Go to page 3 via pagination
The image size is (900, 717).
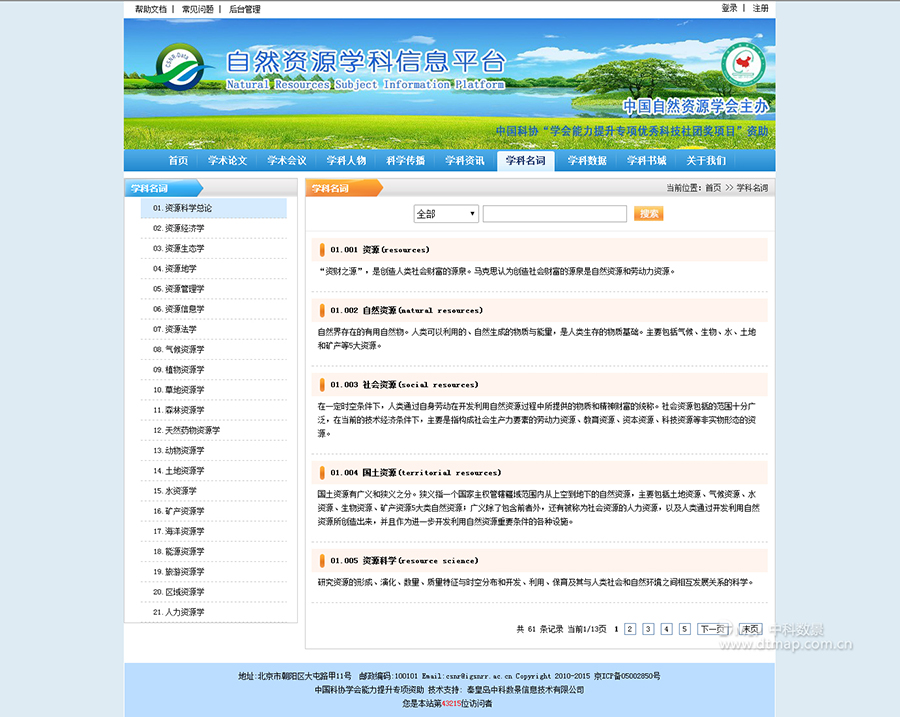click(648, 628)
